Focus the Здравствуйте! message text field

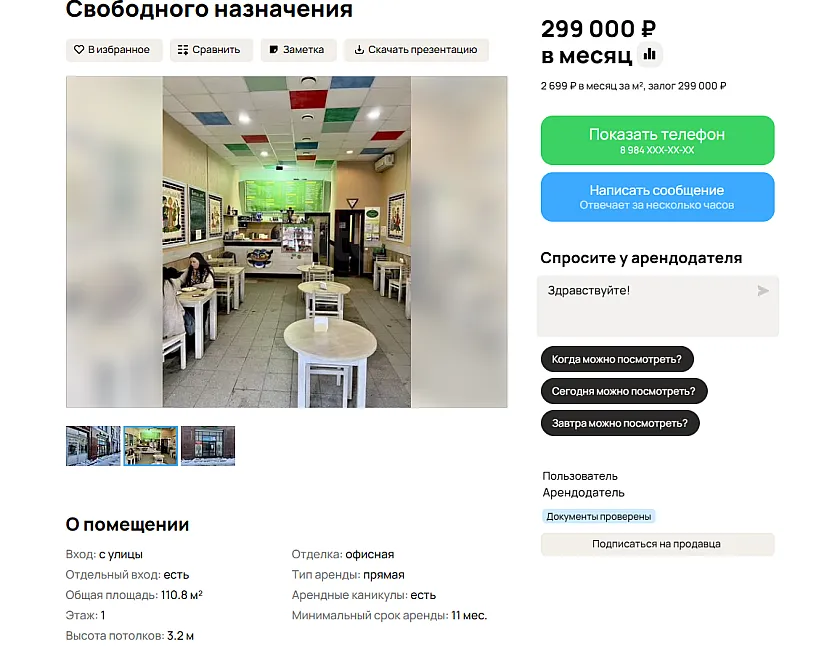657,306
